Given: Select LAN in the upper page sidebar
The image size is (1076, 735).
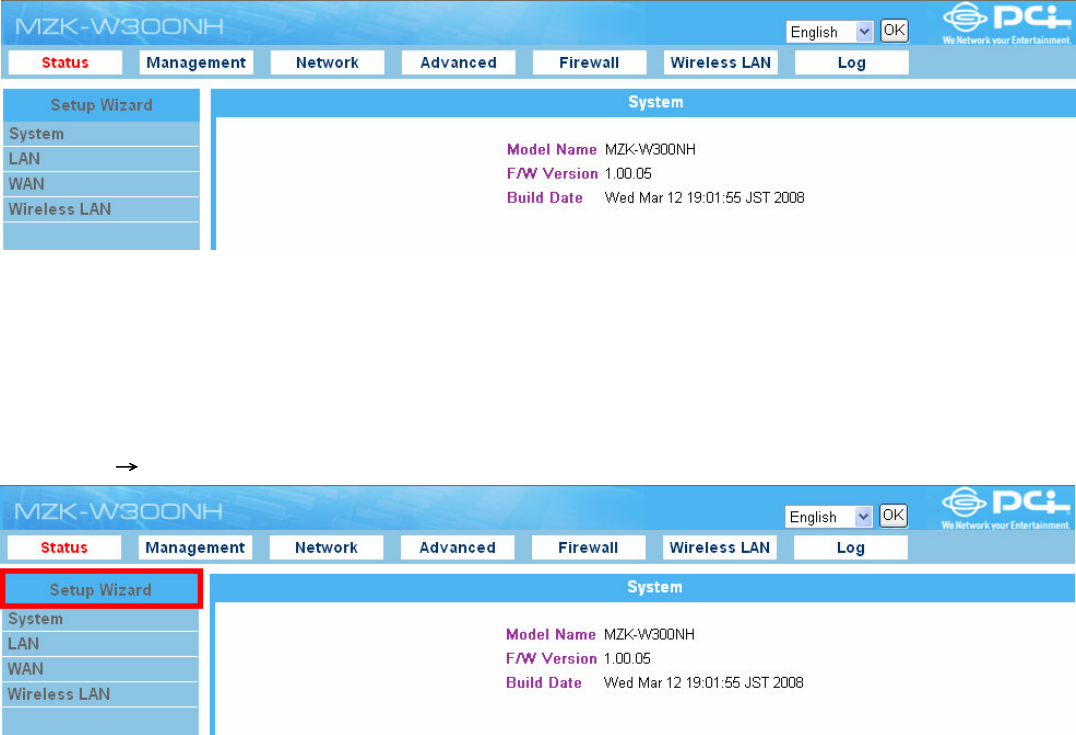Looking at the screenshot, I should [x=102, y=159].
